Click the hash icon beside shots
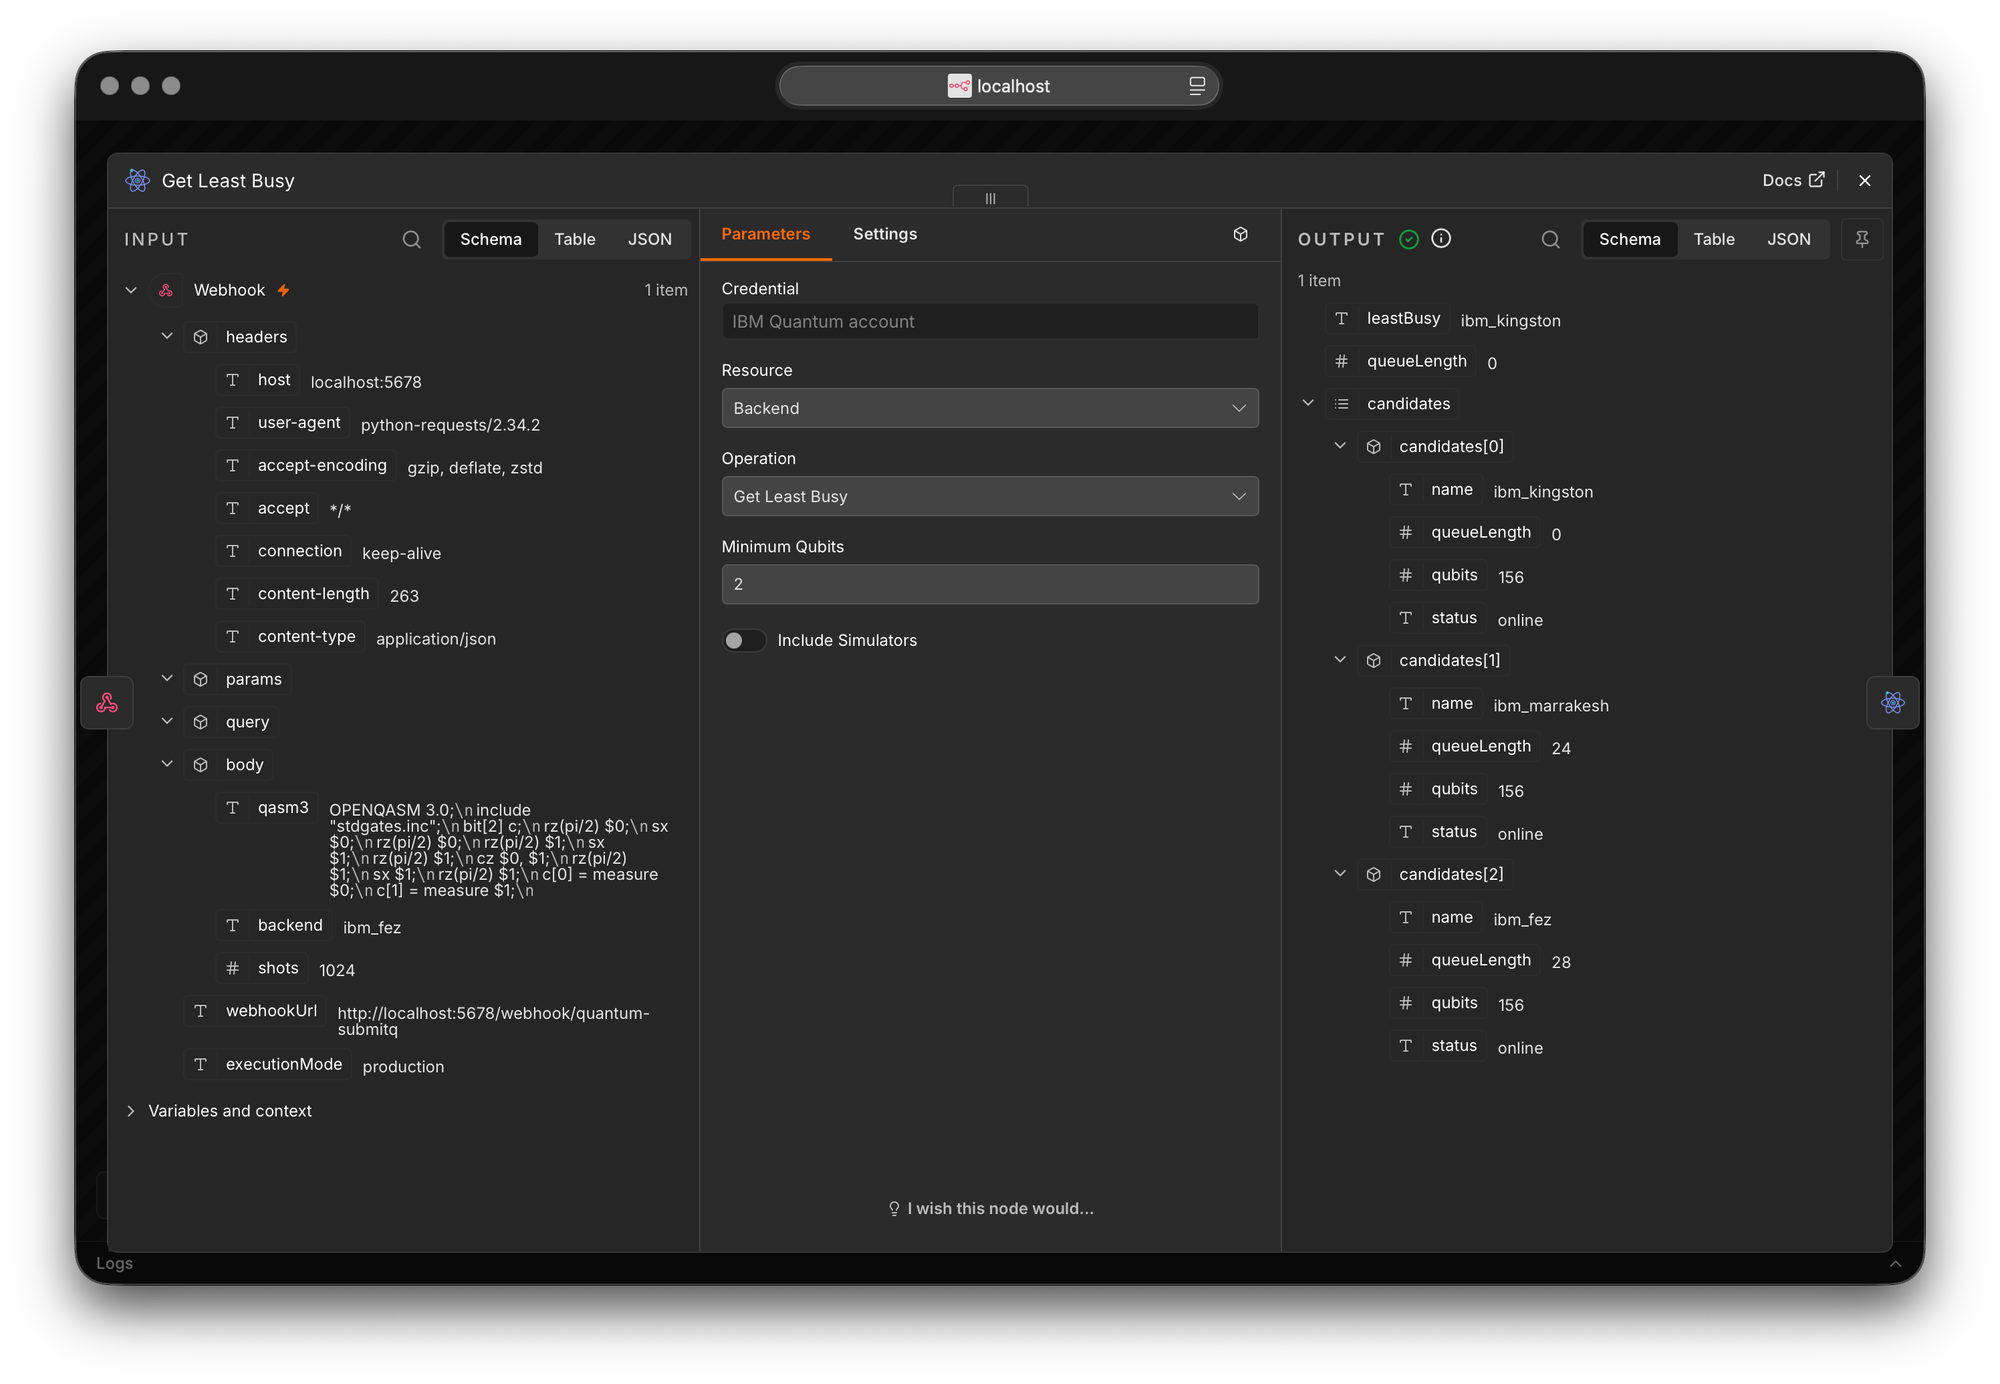Image resolution: width=2000 pixels, height=1384 pixels. click(233, 968)
